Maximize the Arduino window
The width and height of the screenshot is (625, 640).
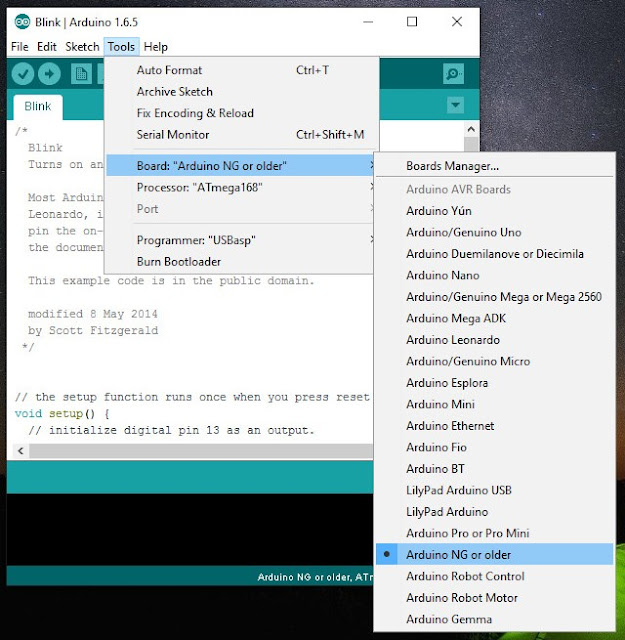[412, 22]
